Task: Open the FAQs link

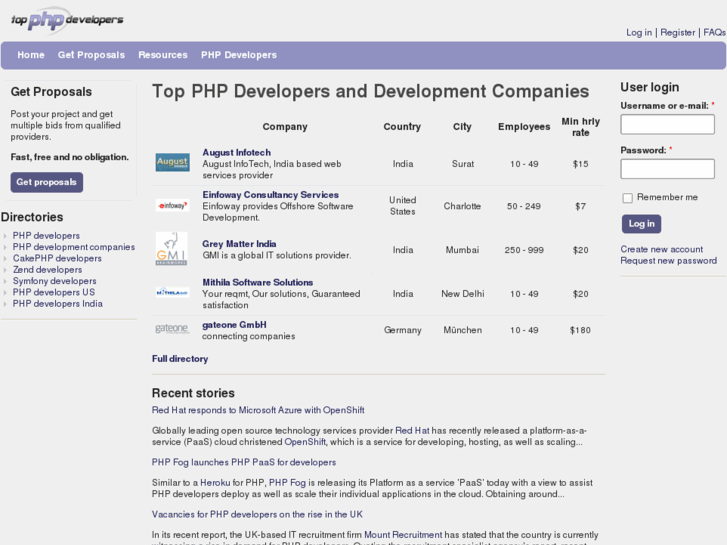Action: 714,32
